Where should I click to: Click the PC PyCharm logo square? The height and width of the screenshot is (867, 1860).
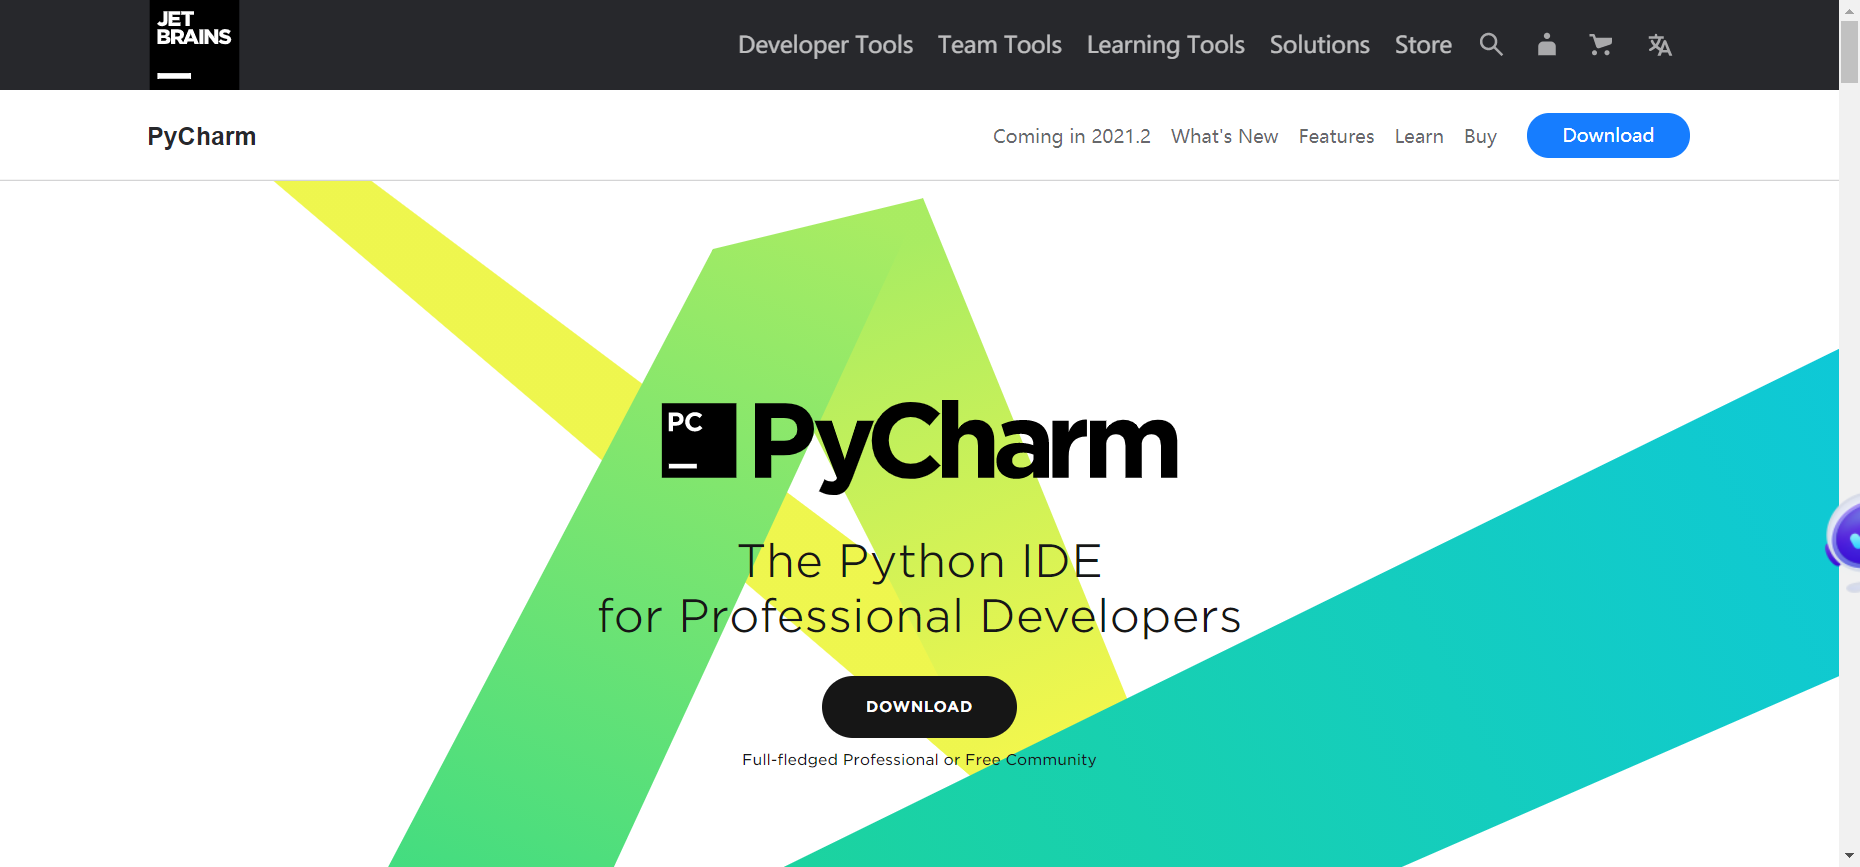(699, 440)
